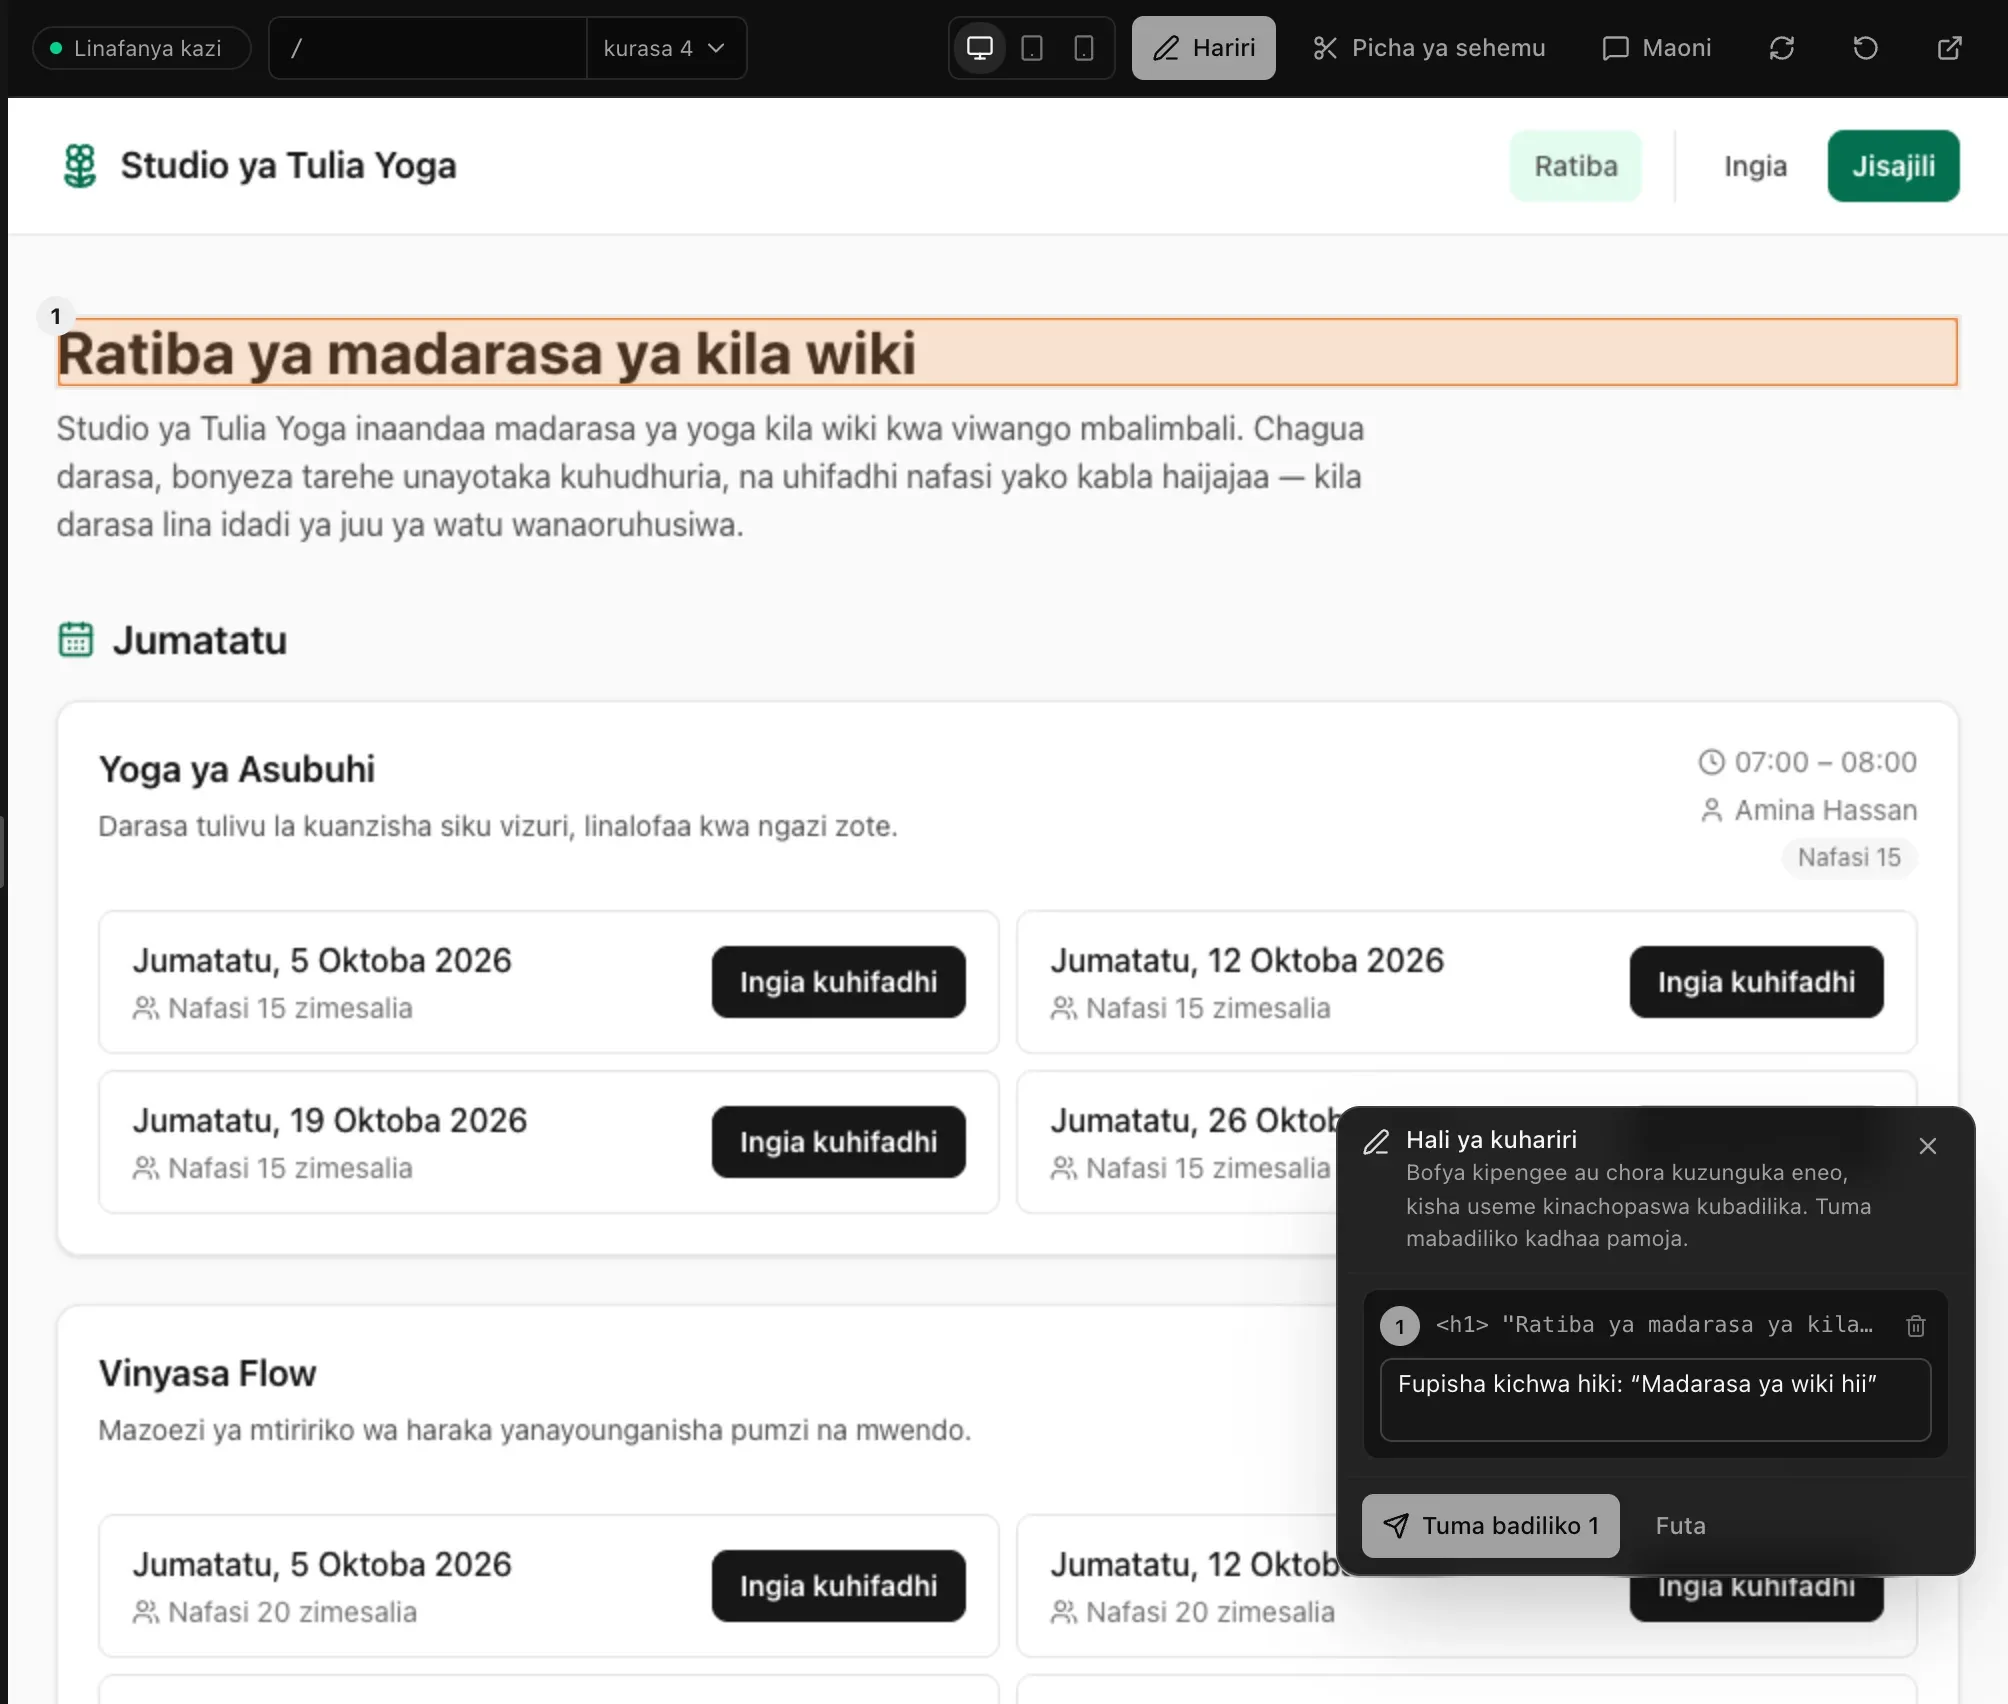2008x1704 pixels.
Task: Click the pencil icon in Hali ya kuhariri
Action: tap(1377, 1141)
